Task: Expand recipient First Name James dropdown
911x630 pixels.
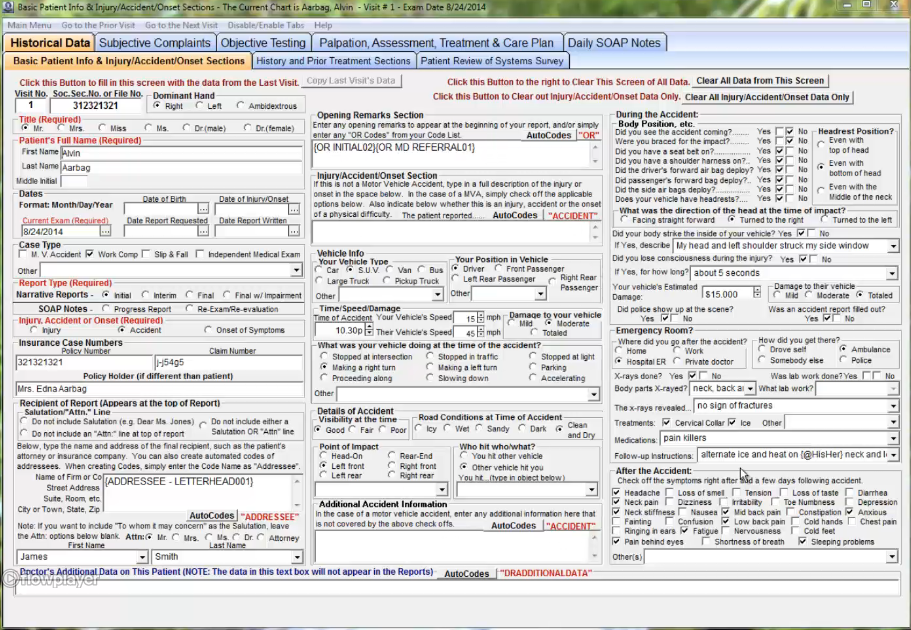Action: (142, 557)
